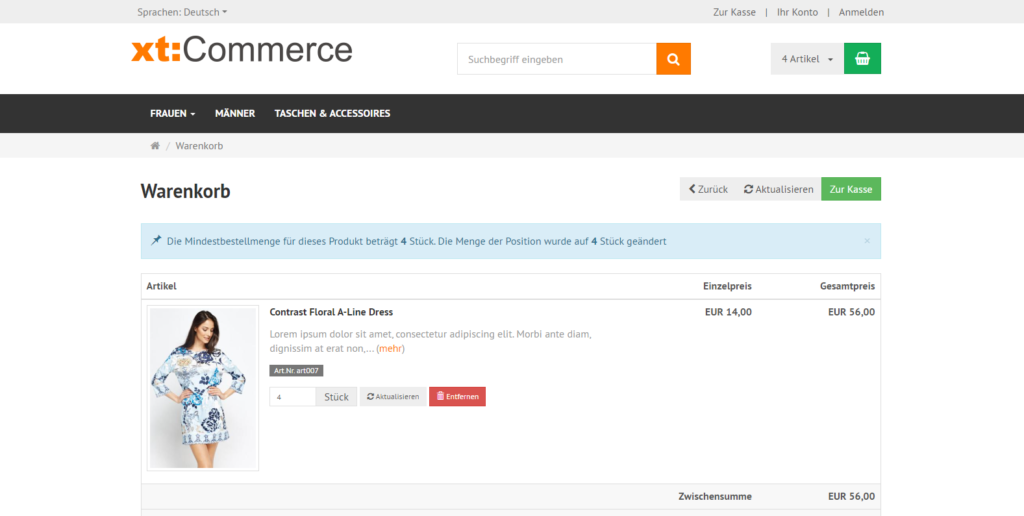The width and height of the screenshot is (1024, 516).
Task: Expand the Sprachen: Deutsch language dropdown
Action: tap(182, 12)
